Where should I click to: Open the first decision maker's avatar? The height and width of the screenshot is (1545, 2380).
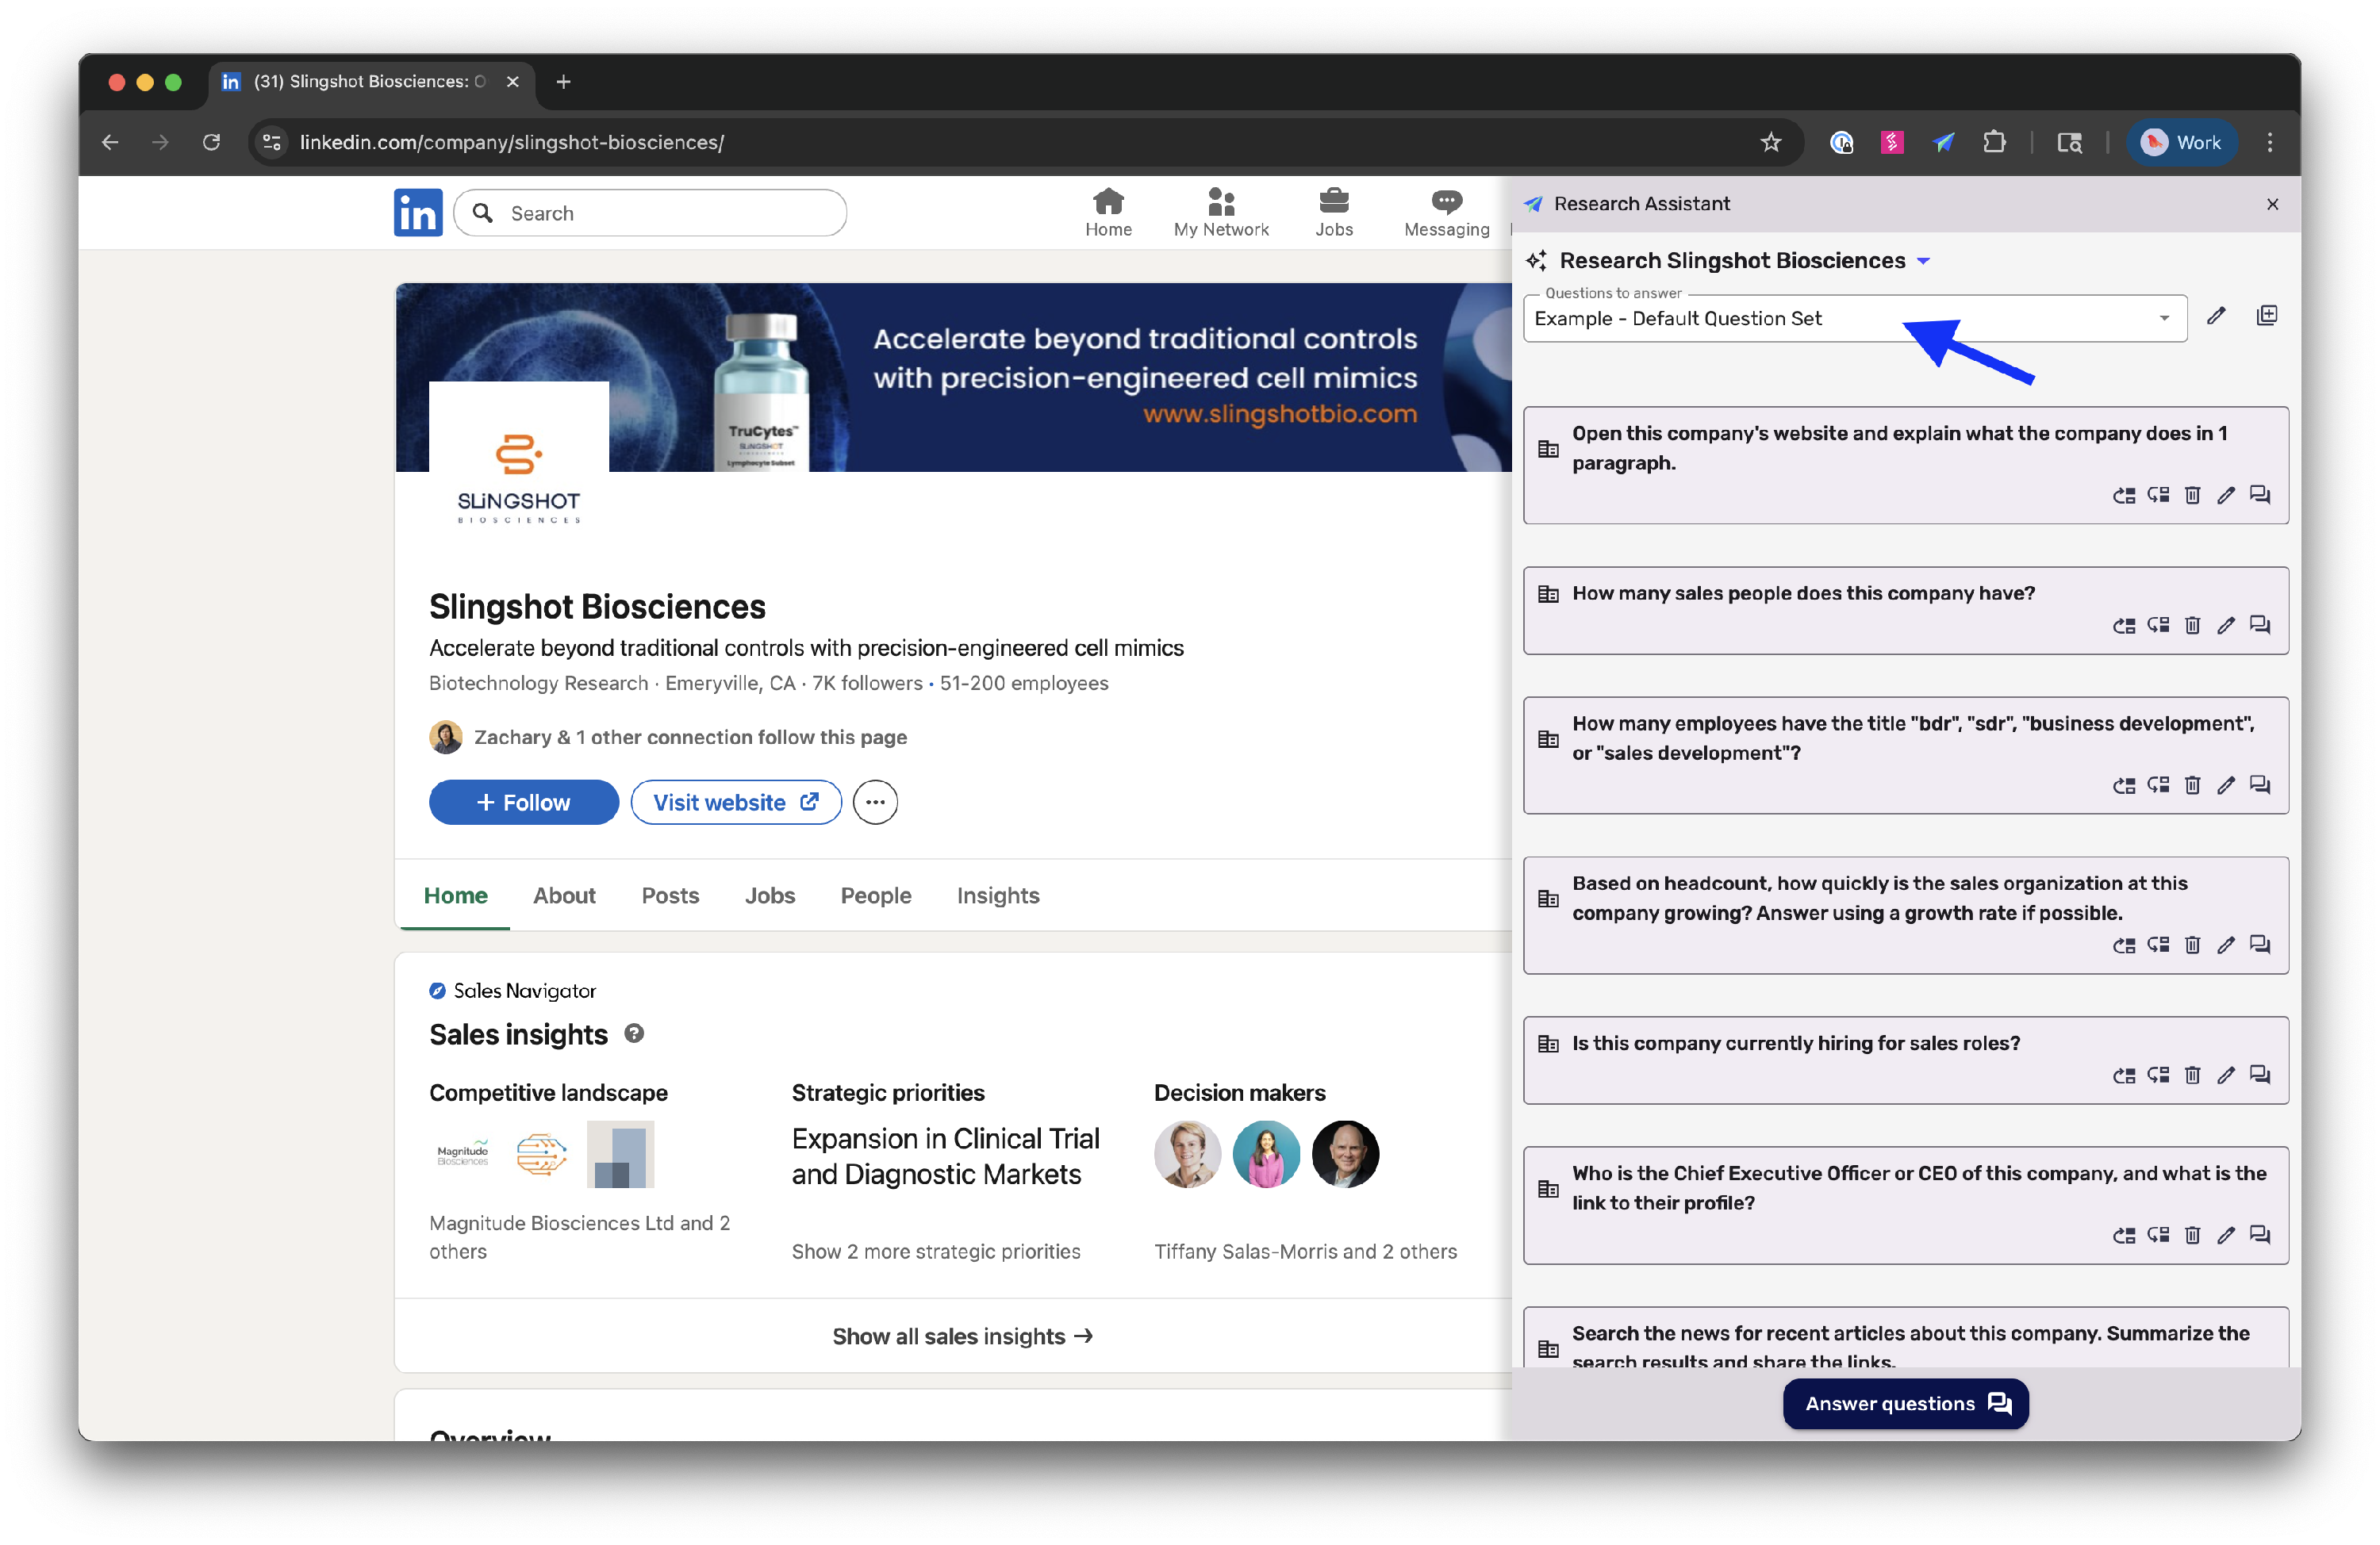tap(1187, 1154)
